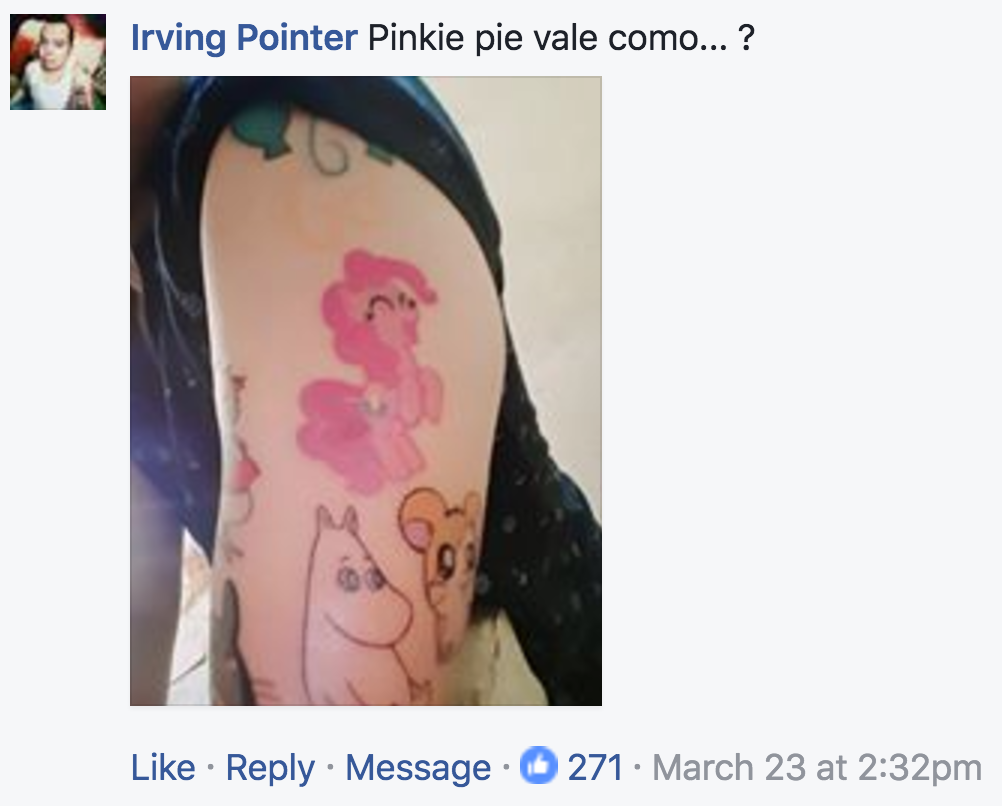Click the Message link under the comment
The width and height of the screenshot is (1002, 806).
[x=418, y=768]
